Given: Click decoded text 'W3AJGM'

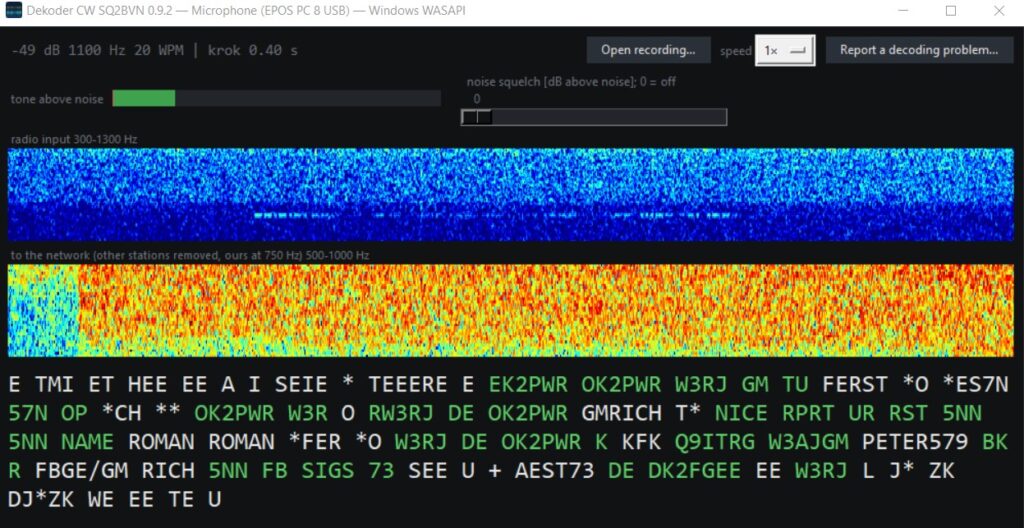Looking at the screenshot, I should coord(808,442).
